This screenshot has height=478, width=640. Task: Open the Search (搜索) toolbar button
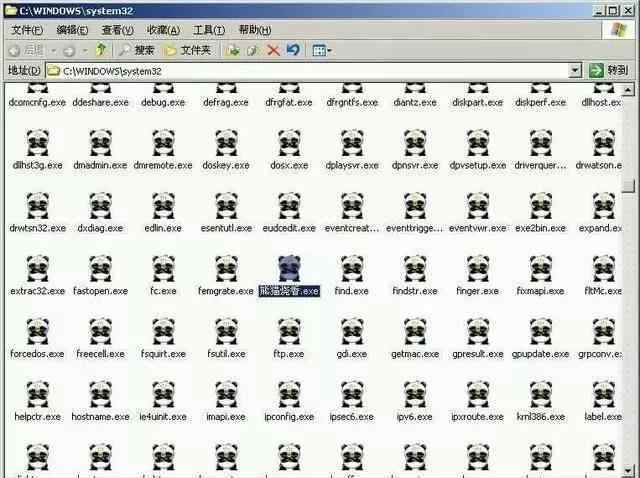(137, 50)
